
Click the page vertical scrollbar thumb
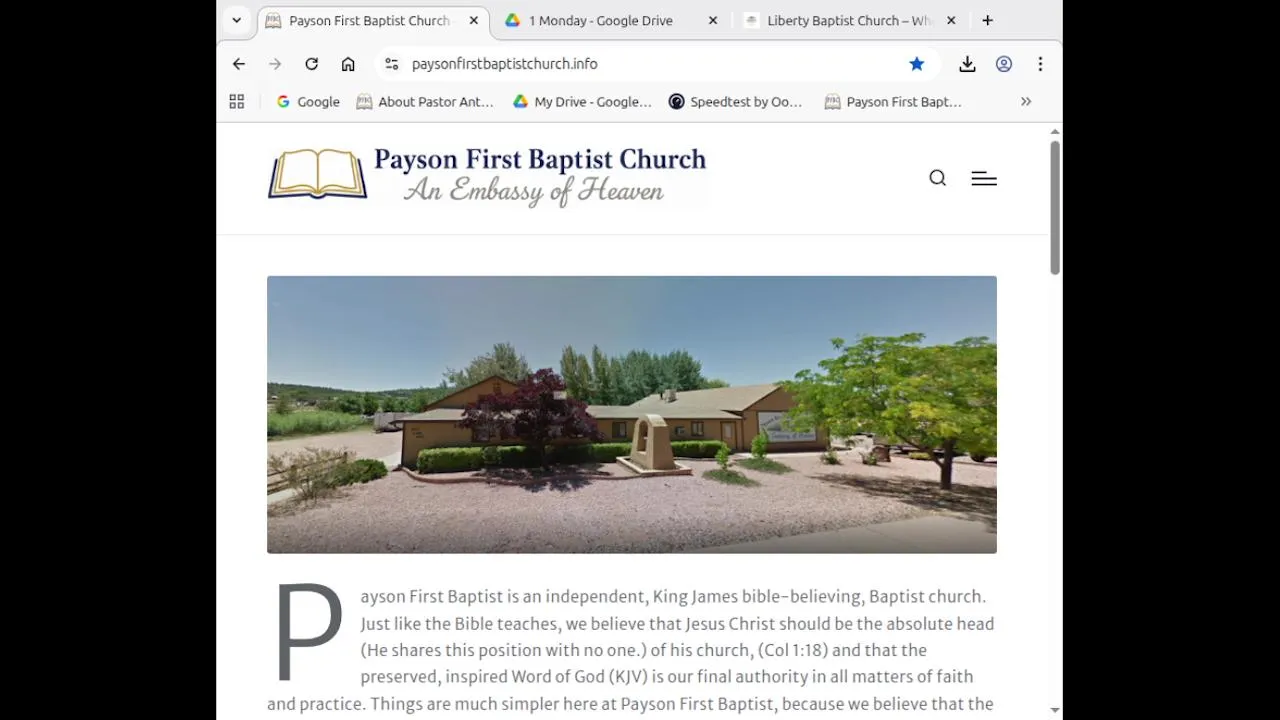tap(1055, 207)
